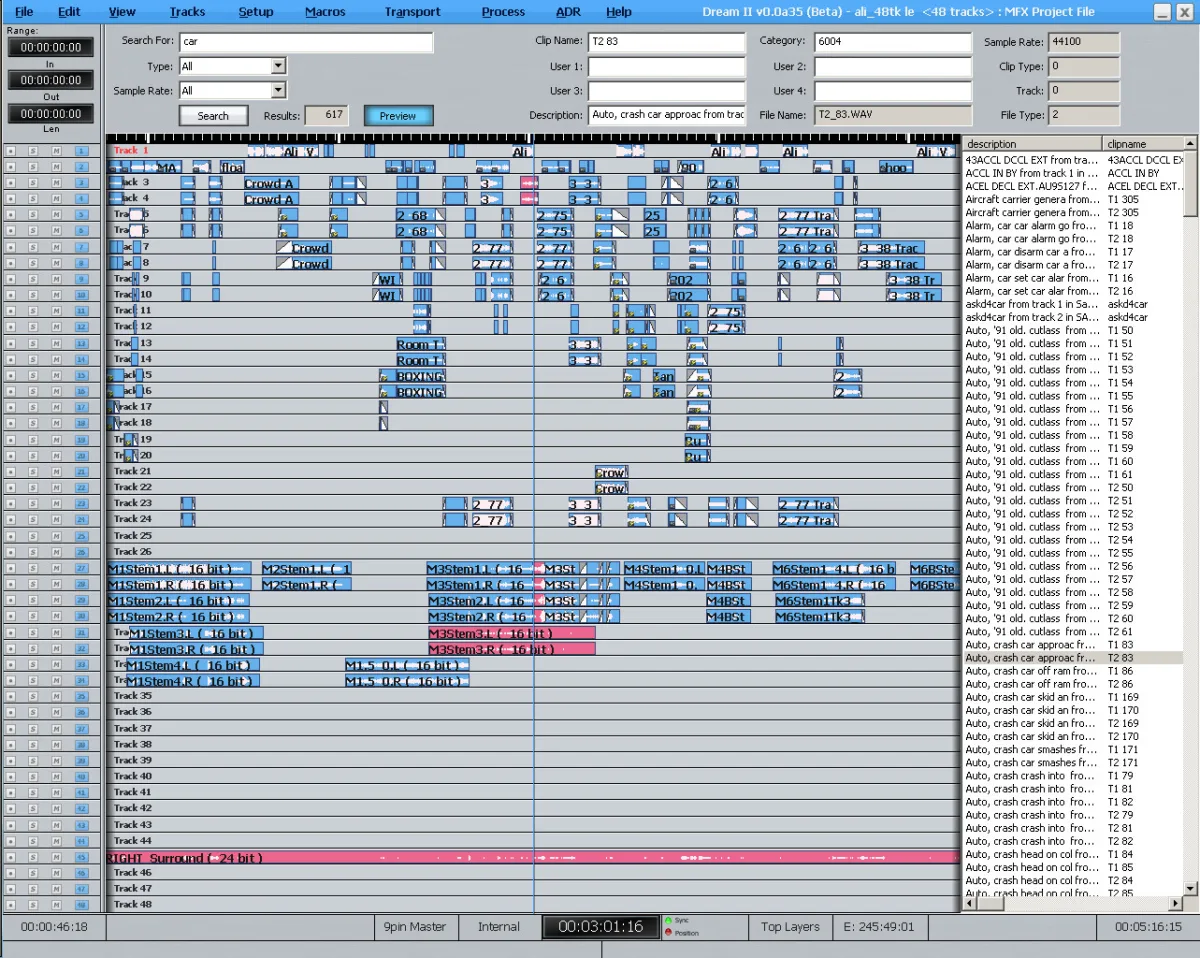This screenshot has height=958, width=1200.
Task: Arm record on track 1
Action: click(11, 150)
